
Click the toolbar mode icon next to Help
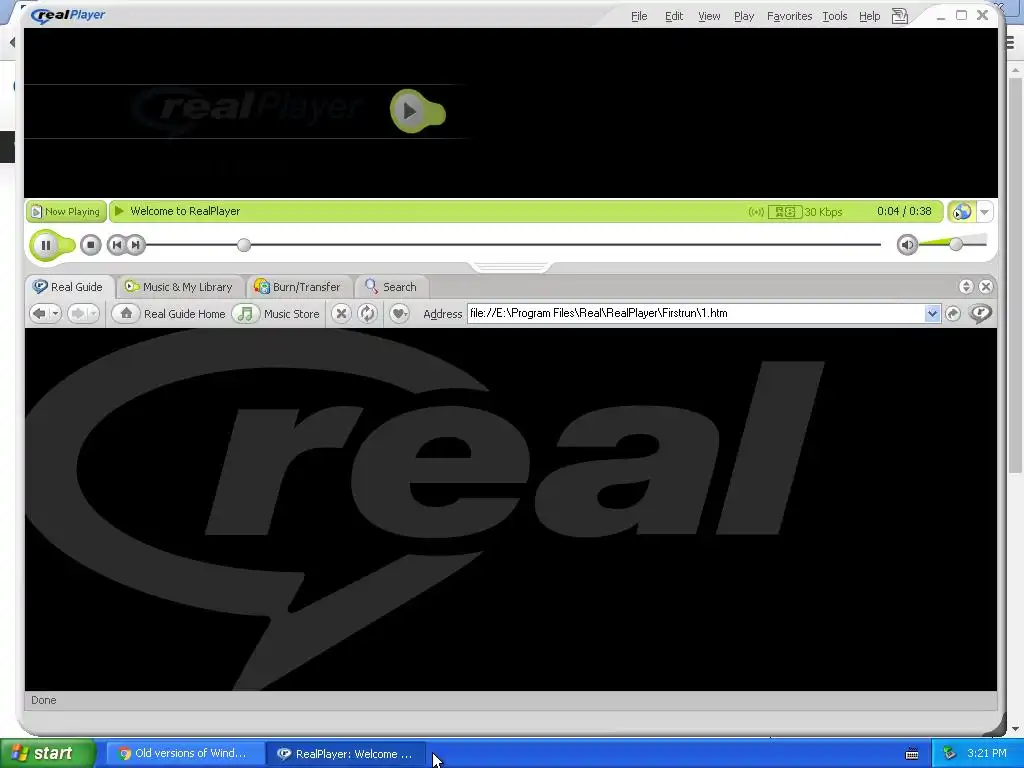click(900, 16)
